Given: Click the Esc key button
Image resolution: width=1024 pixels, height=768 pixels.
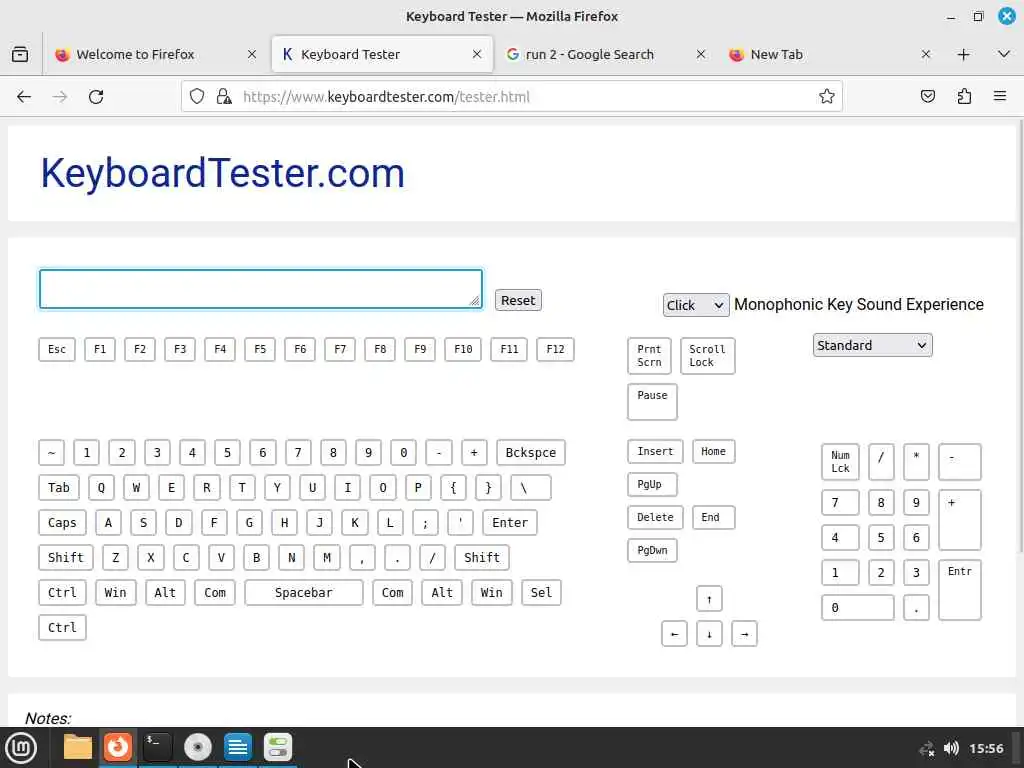Looking at the screenshot, I should pos(57,349).
